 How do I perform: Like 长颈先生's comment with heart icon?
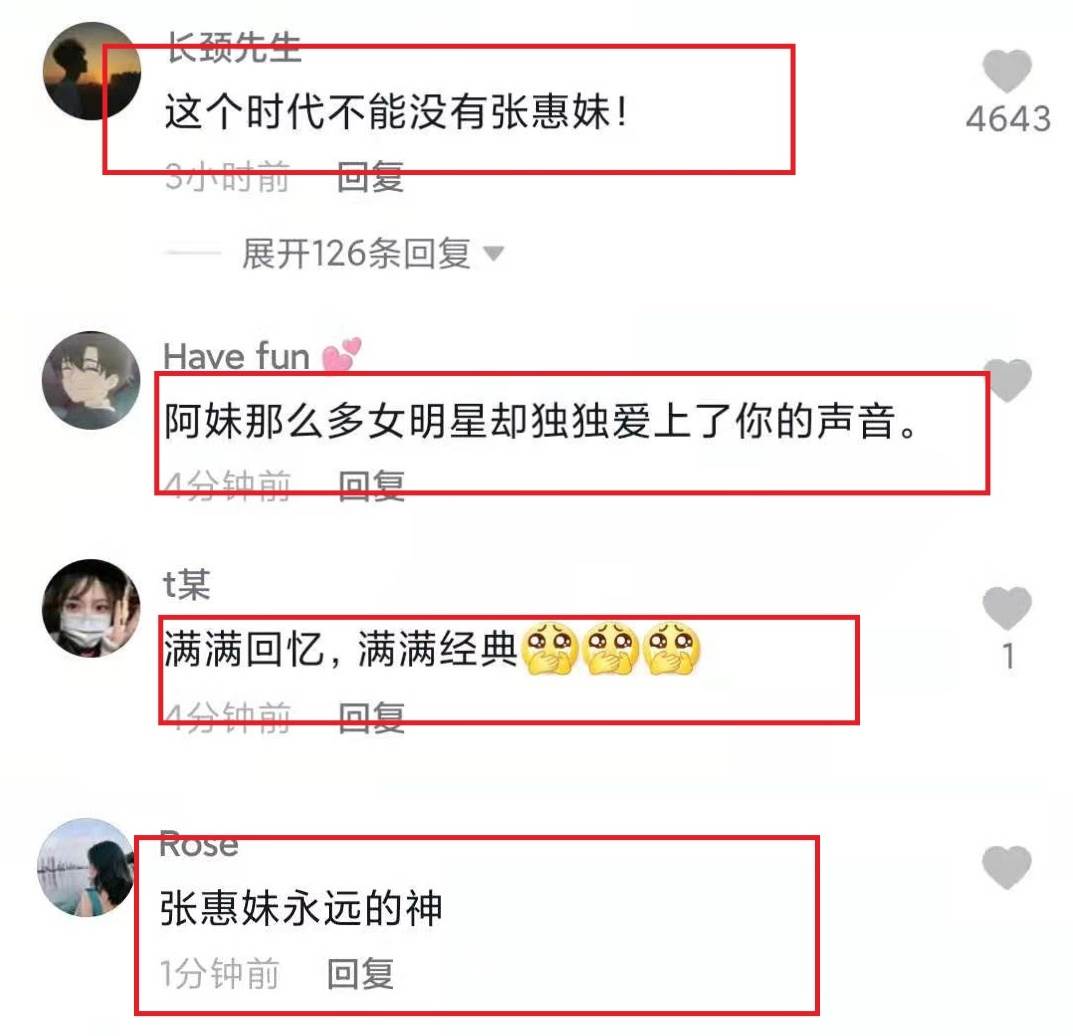[x=1007, y=71]
